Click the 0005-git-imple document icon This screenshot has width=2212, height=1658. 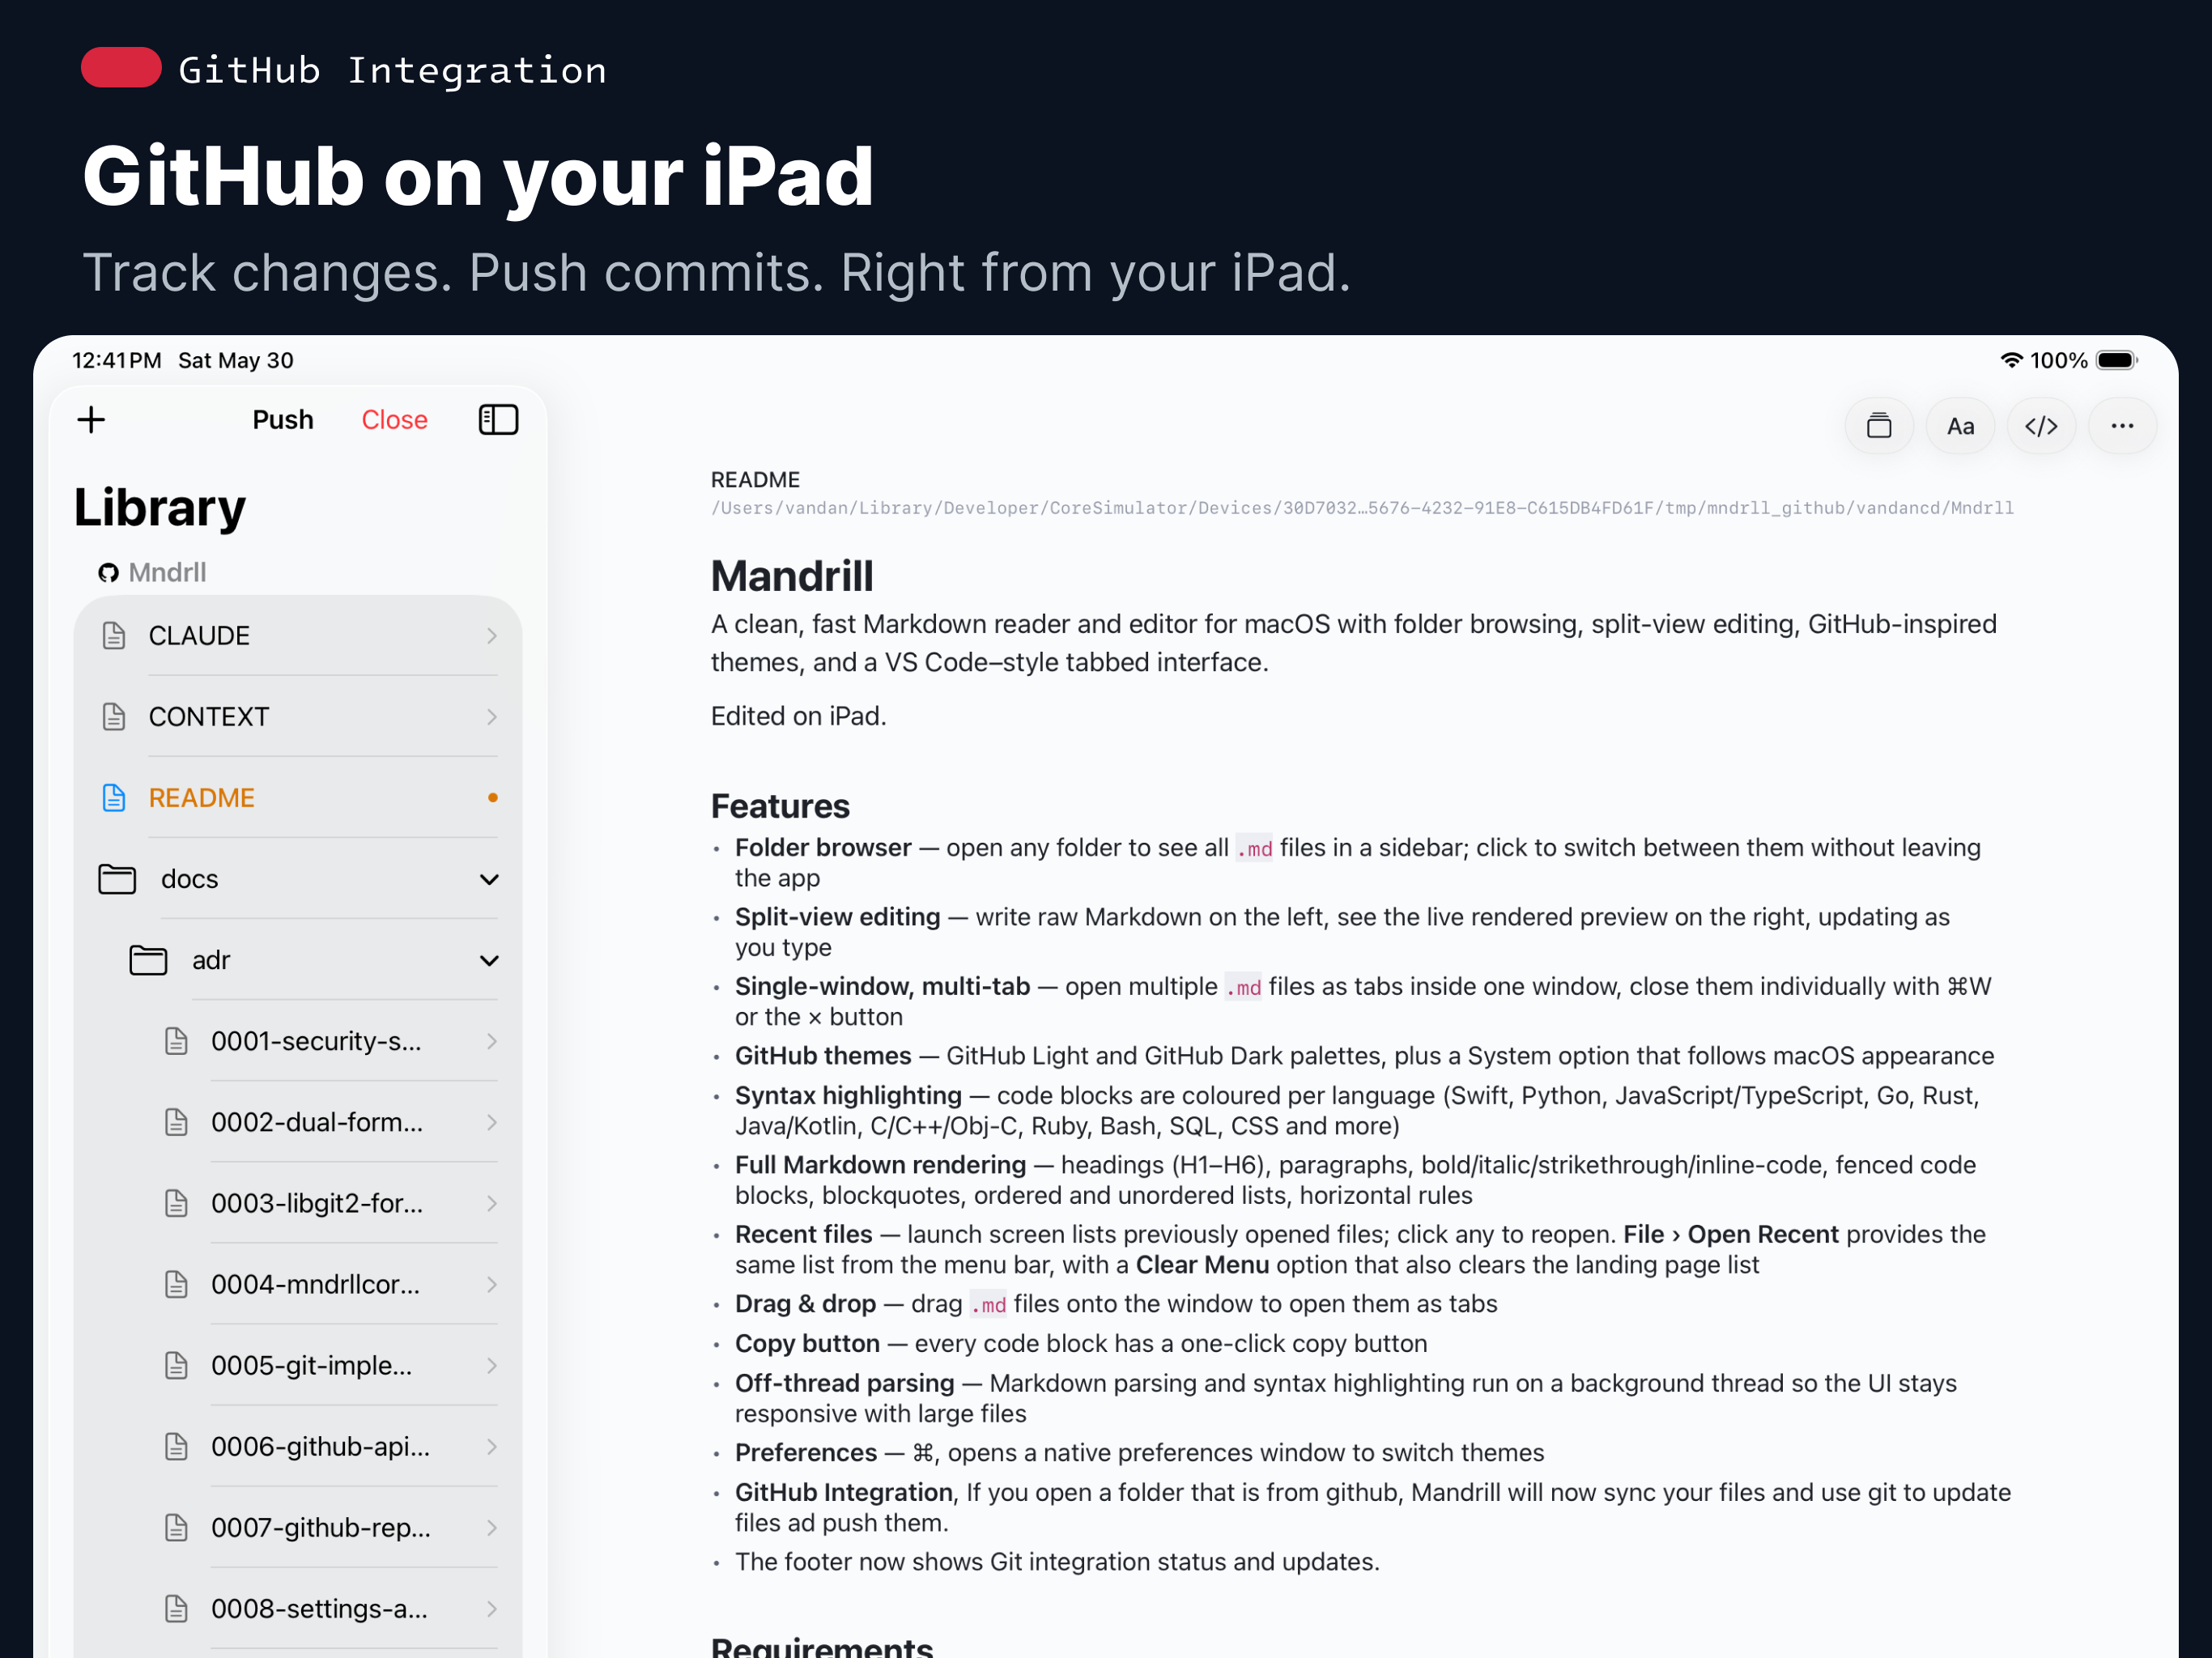tap(176, 1365)
